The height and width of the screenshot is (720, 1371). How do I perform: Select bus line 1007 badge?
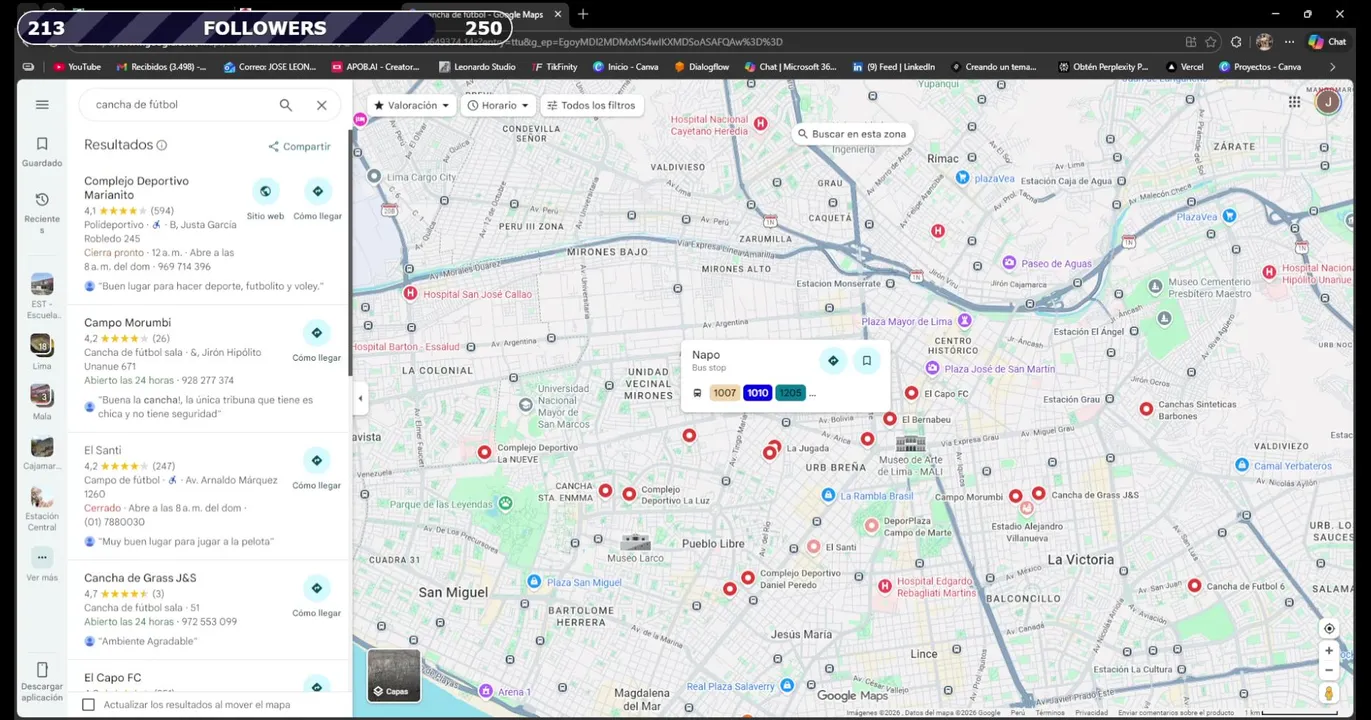[725, 393]
